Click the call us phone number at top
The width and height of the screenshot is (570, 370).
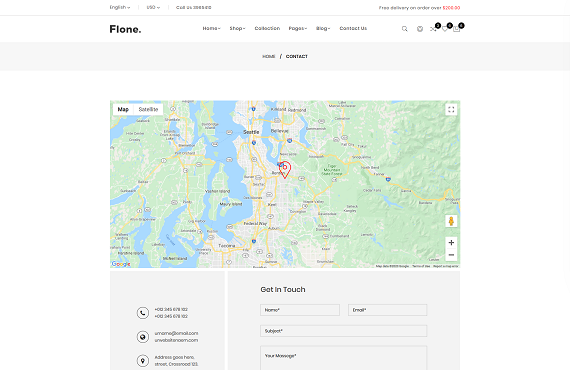pyautogui.click(x=193, y=7)
